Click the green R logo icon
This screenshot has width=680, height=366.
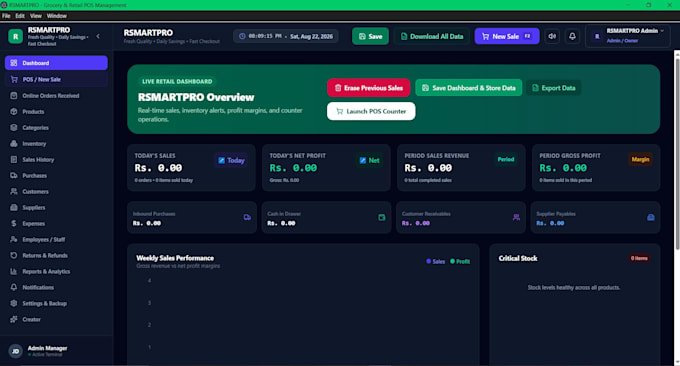[16, 37]
